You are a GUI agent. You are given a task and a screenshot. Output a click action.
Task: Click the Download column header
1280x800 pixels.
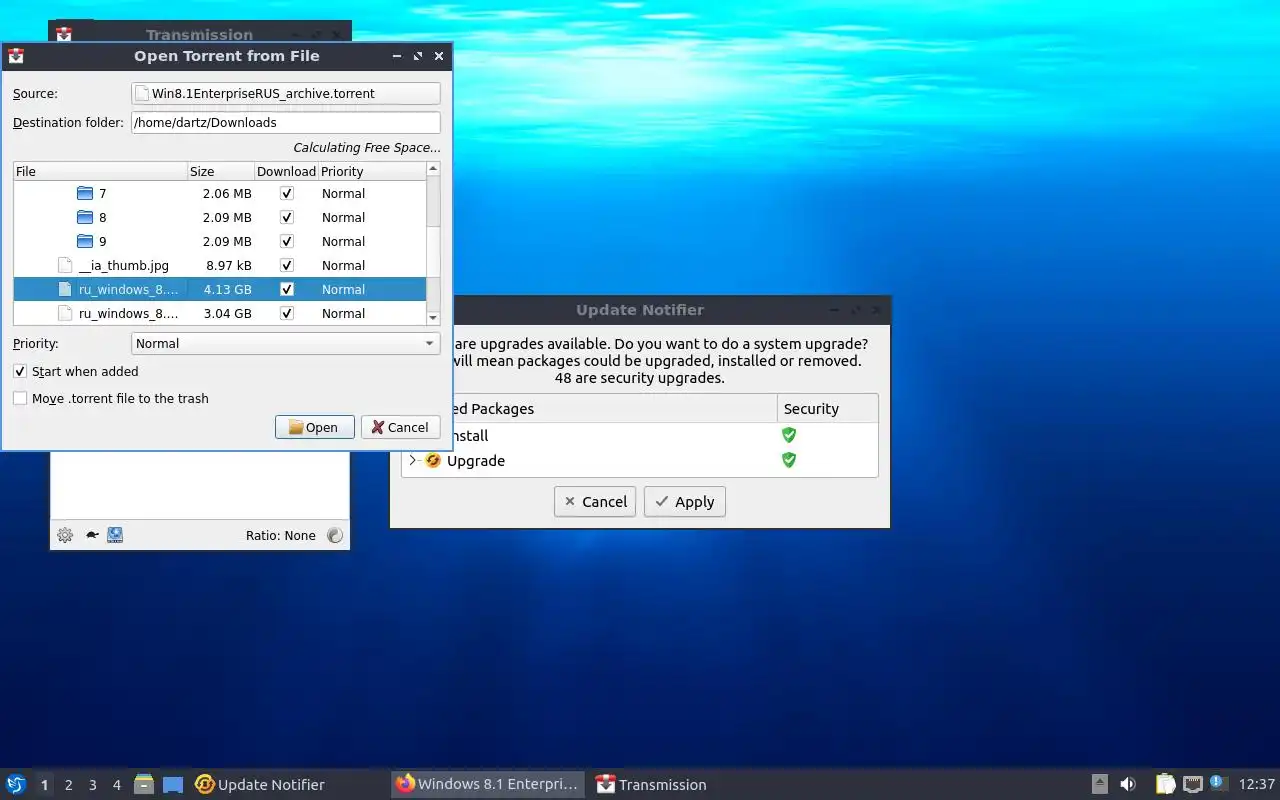(x=286, y=171)
